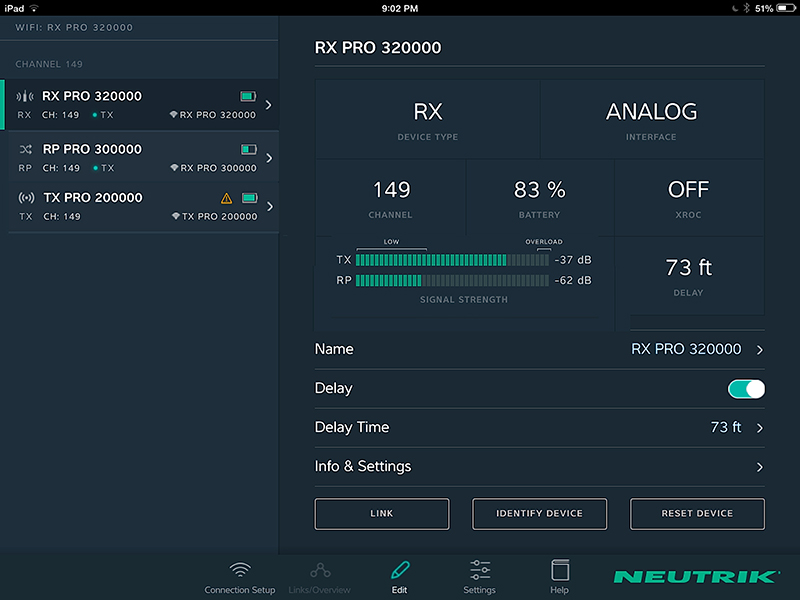Expand RX PRO 320000 list row chevron
Viewport: 800px width, 600px height.
point(269,105)
